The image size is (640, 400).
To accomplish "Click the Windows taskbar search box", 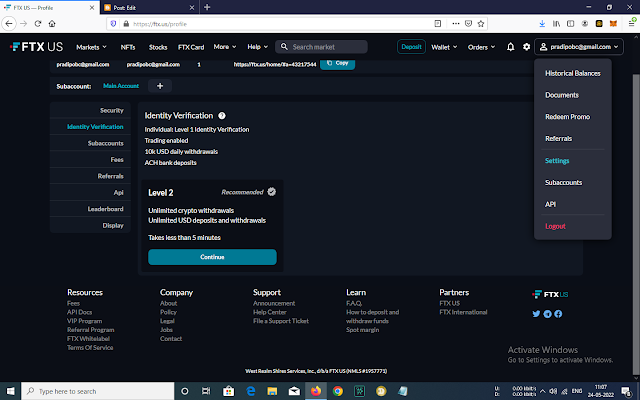I will 98,391.
